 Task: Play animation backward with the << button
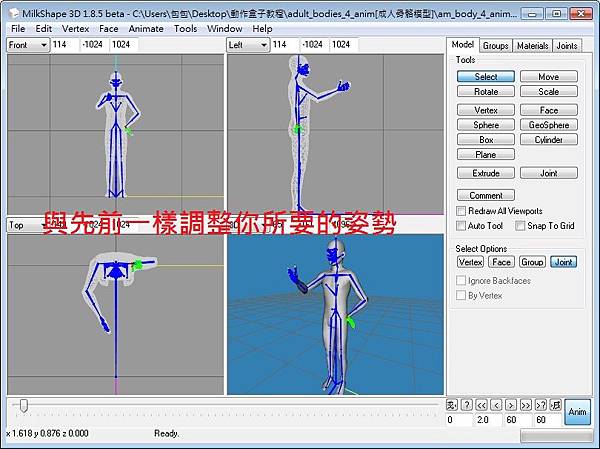click(x=481, y=405)
